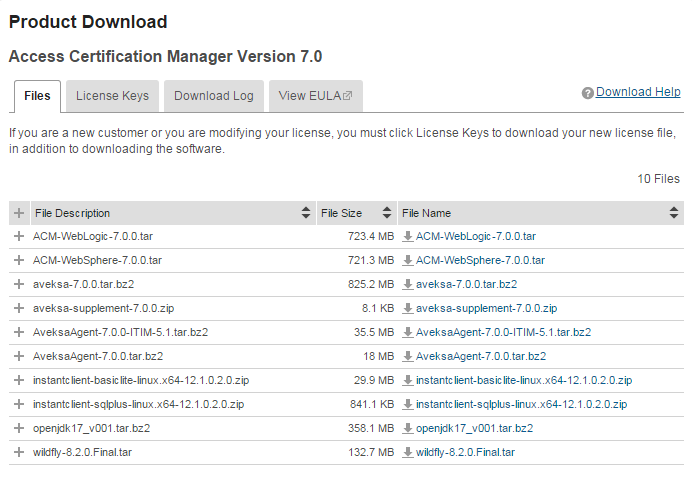Expand the openjdk17_v001.tar.bz2 row
This screenshot has height=496, width=692.
pos(19,428)
